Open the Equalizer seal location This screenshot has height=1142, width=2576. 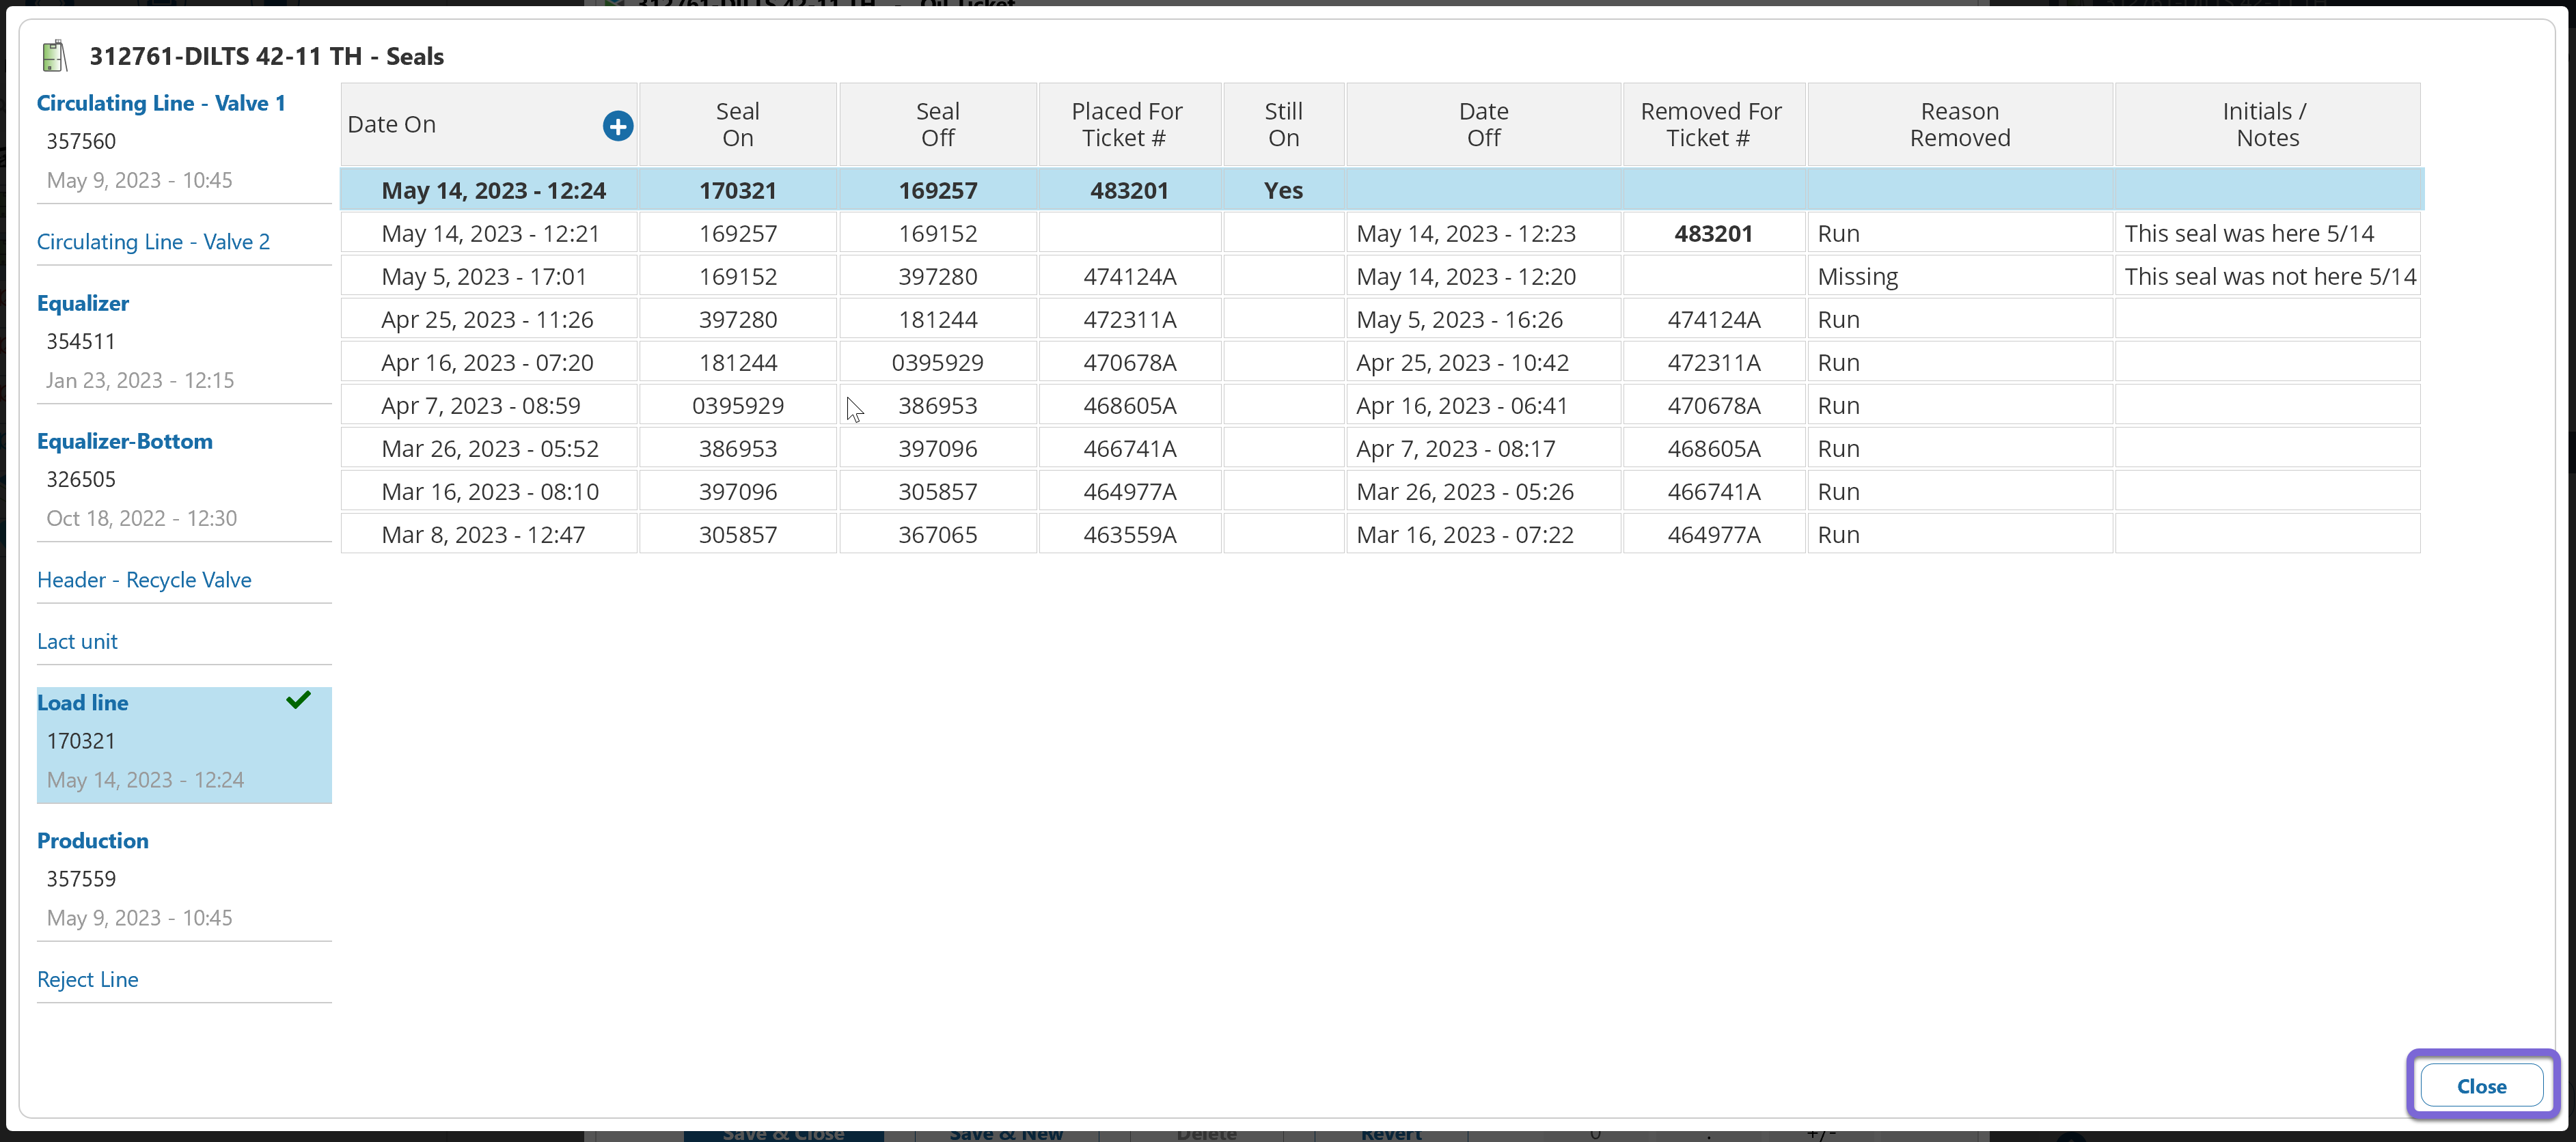coord(83,303)
